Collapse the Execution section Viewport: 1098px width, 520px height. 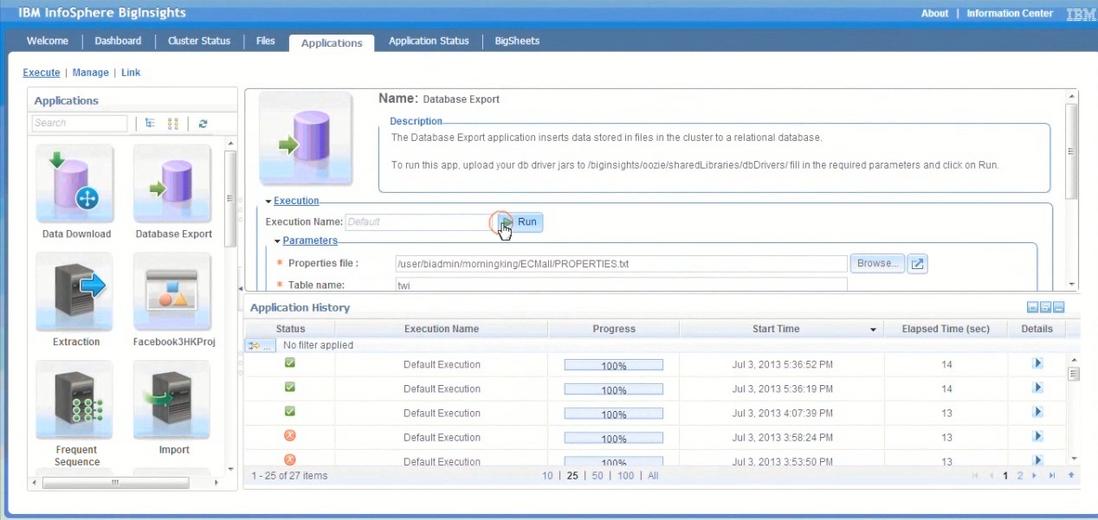pyautogui.click(x=269, y=201)
